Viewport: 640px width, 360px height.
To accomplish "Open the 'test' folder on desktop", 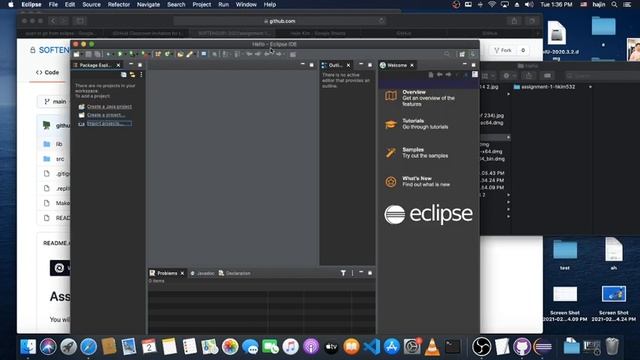I will pos(565,254).
